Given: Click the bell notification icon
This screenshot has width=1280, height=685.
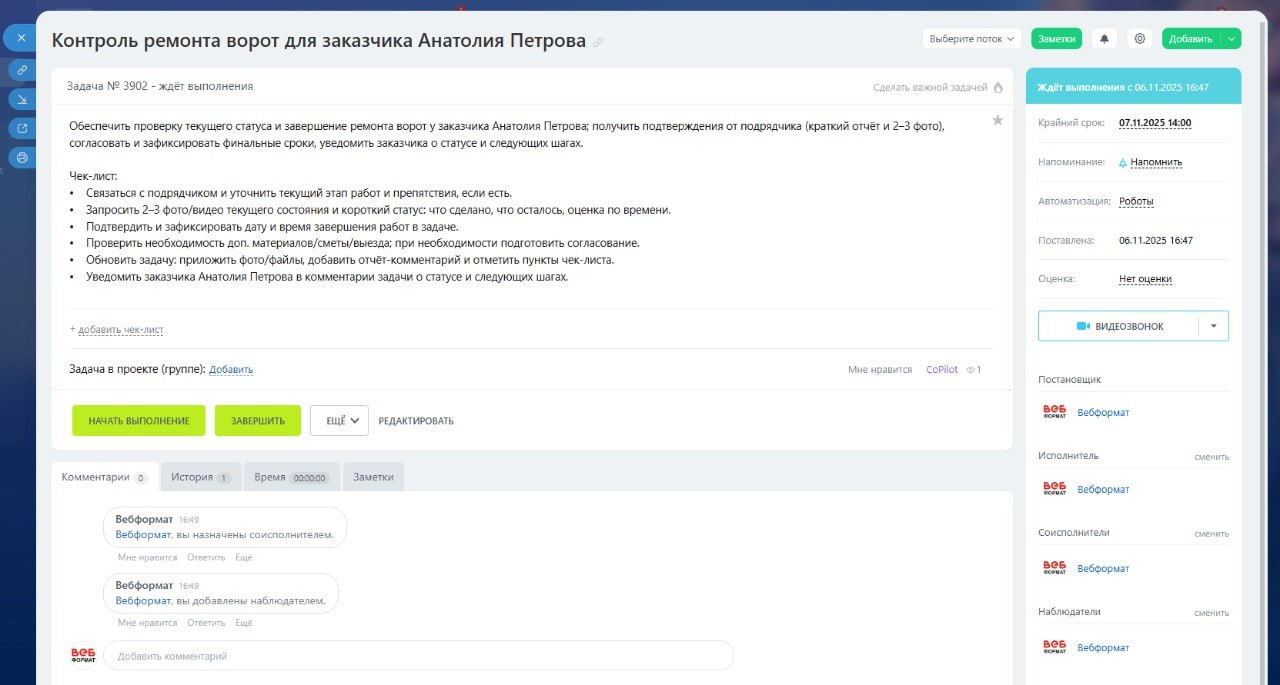Looking at the screenshot, I should pos(1104,39).
